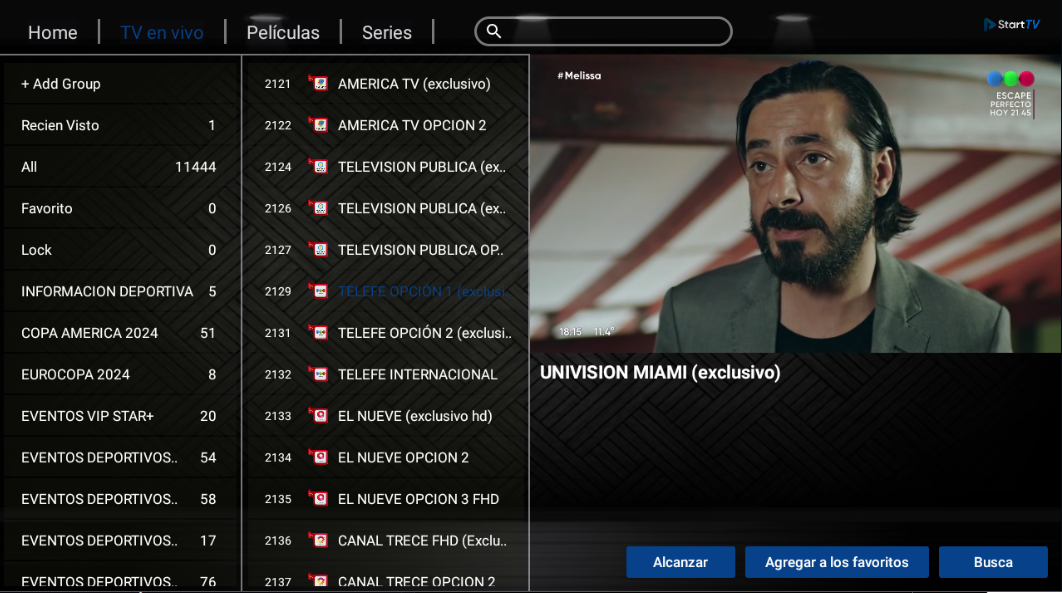Go to the Home tab
Image resolution: width=1062 pixels, height=593 pixels.
click(53, 32)
